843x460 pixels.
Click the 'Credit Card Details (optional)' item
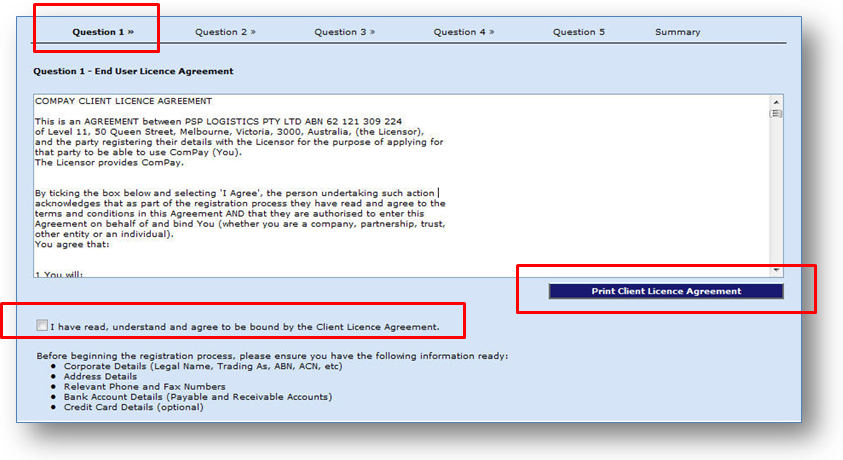133,407
